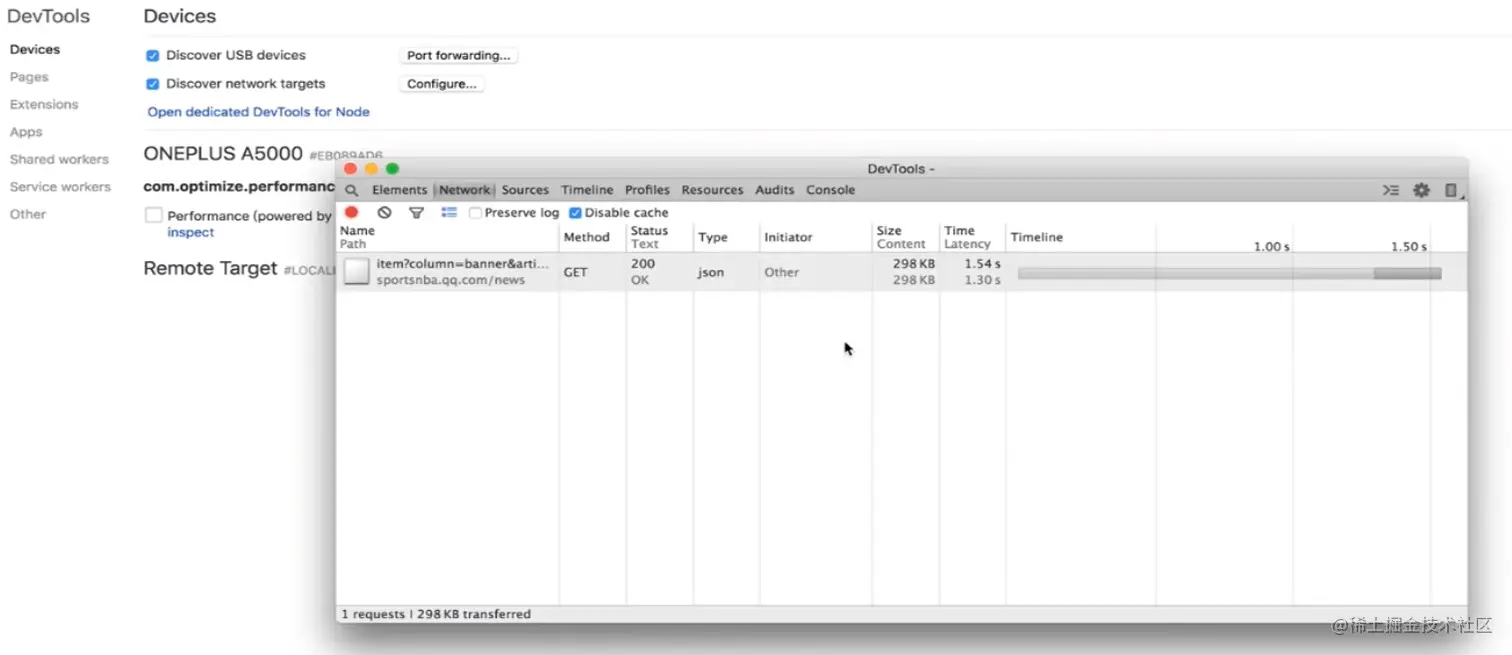Toggle the red record network log button
This screenshot has height=655, width=1512.
(x=352, y=212)
